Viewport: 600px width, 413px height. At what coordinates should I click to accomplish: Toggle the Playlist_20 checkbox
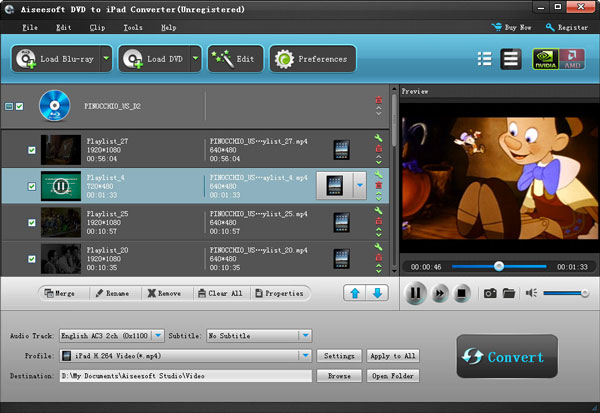pos(32,256)
